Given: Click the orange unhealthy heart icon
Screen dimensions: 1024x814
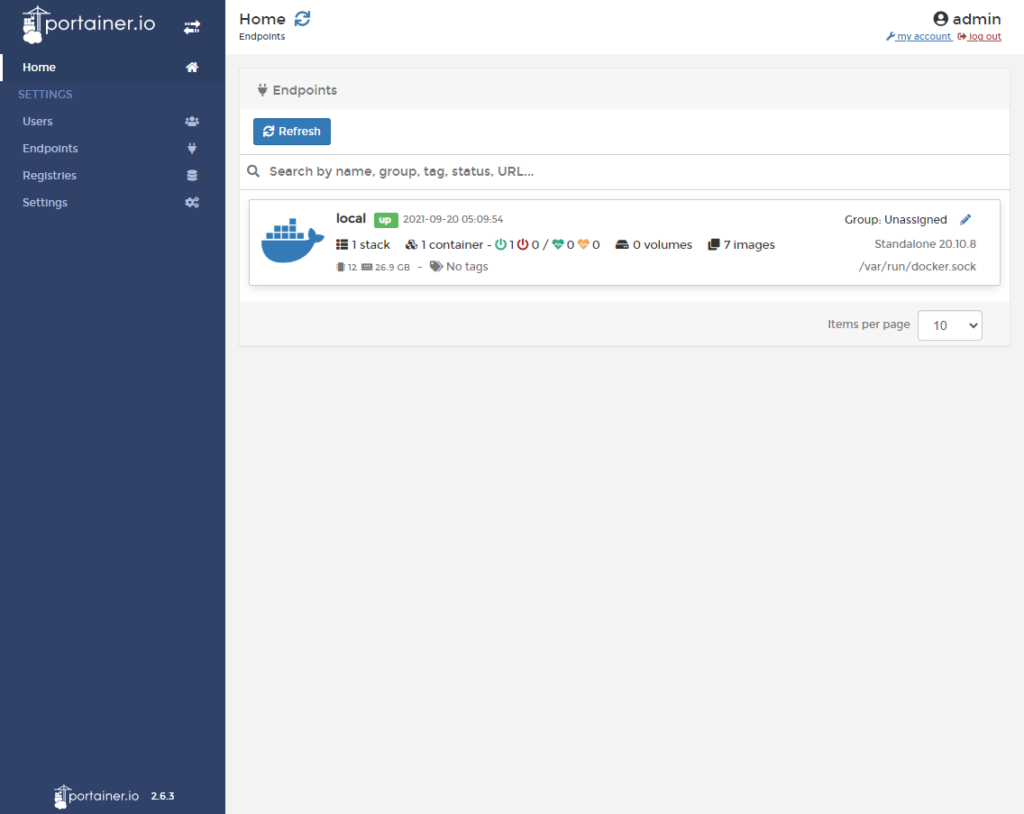Looking at the screenshot, I should pos(584,244).
